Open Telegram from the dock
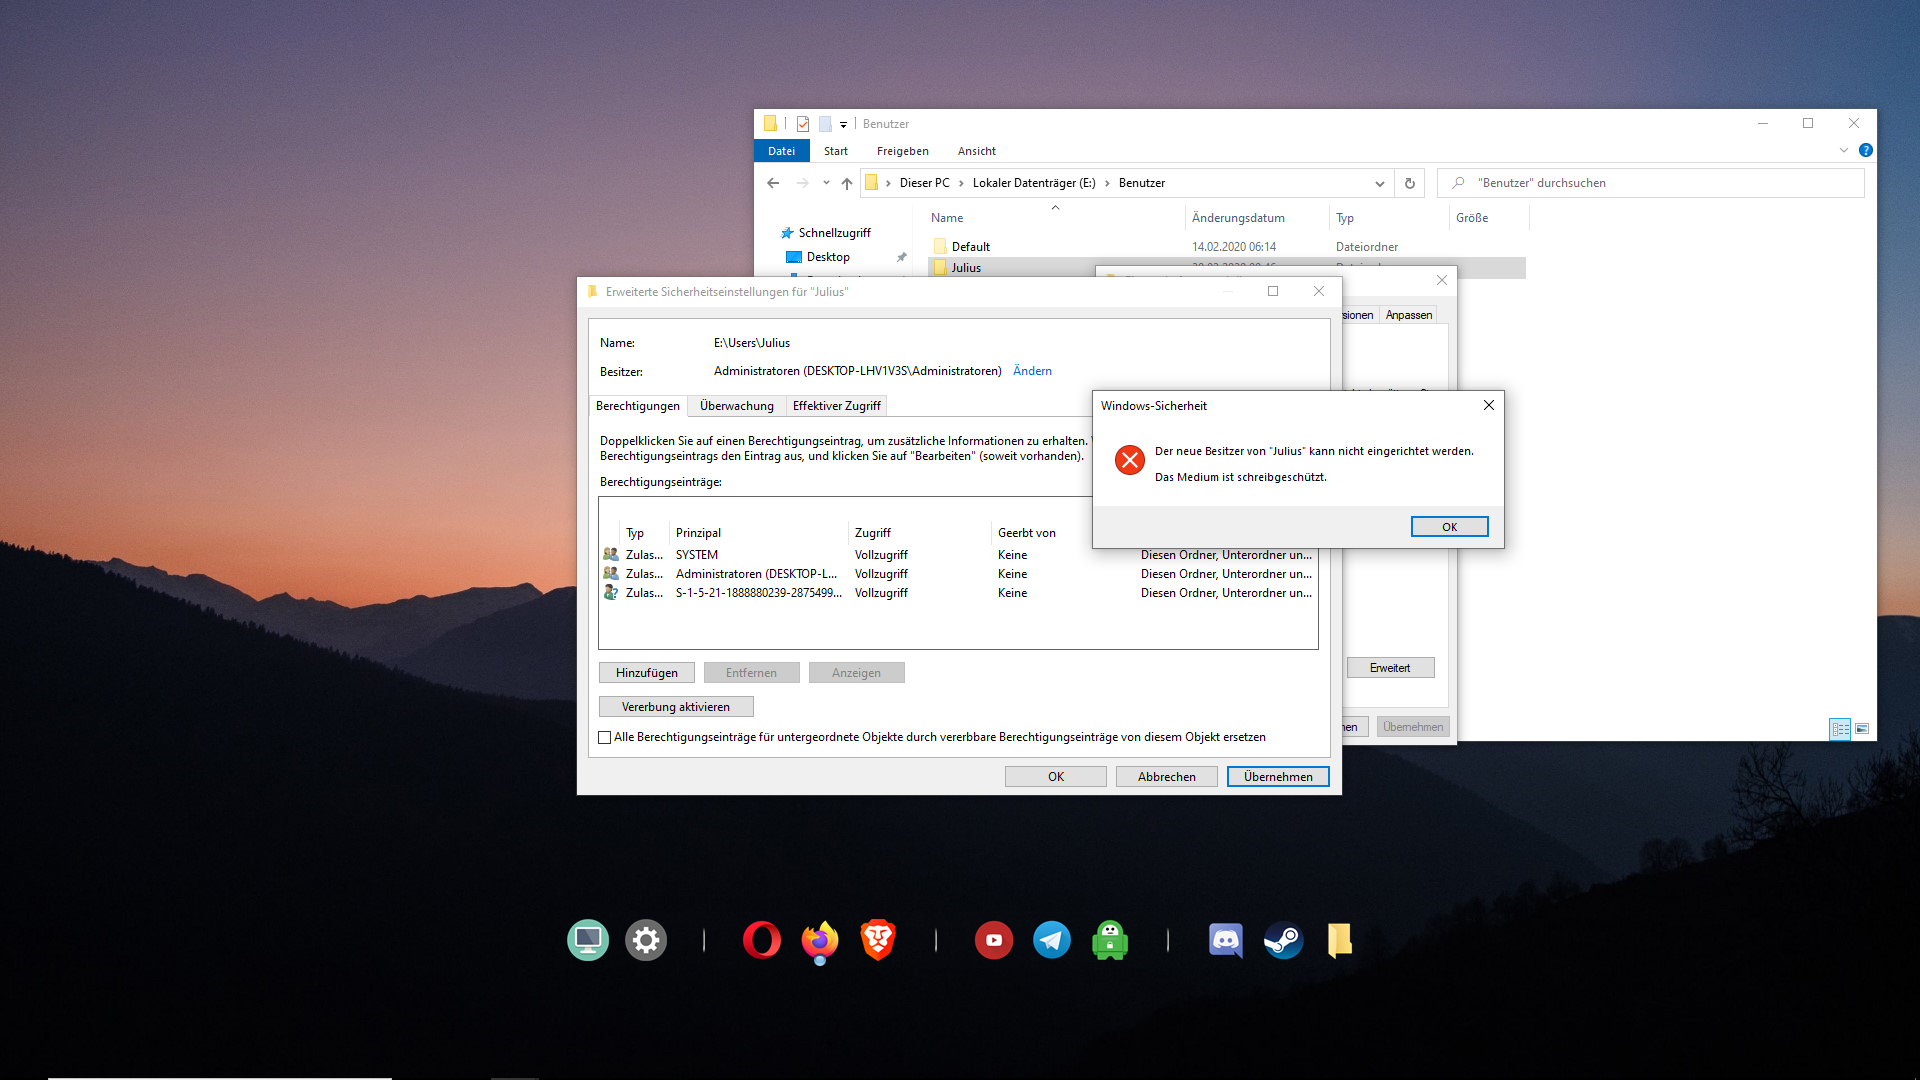This screenshot has width=1920, height=1080. tap(1051, 940)
